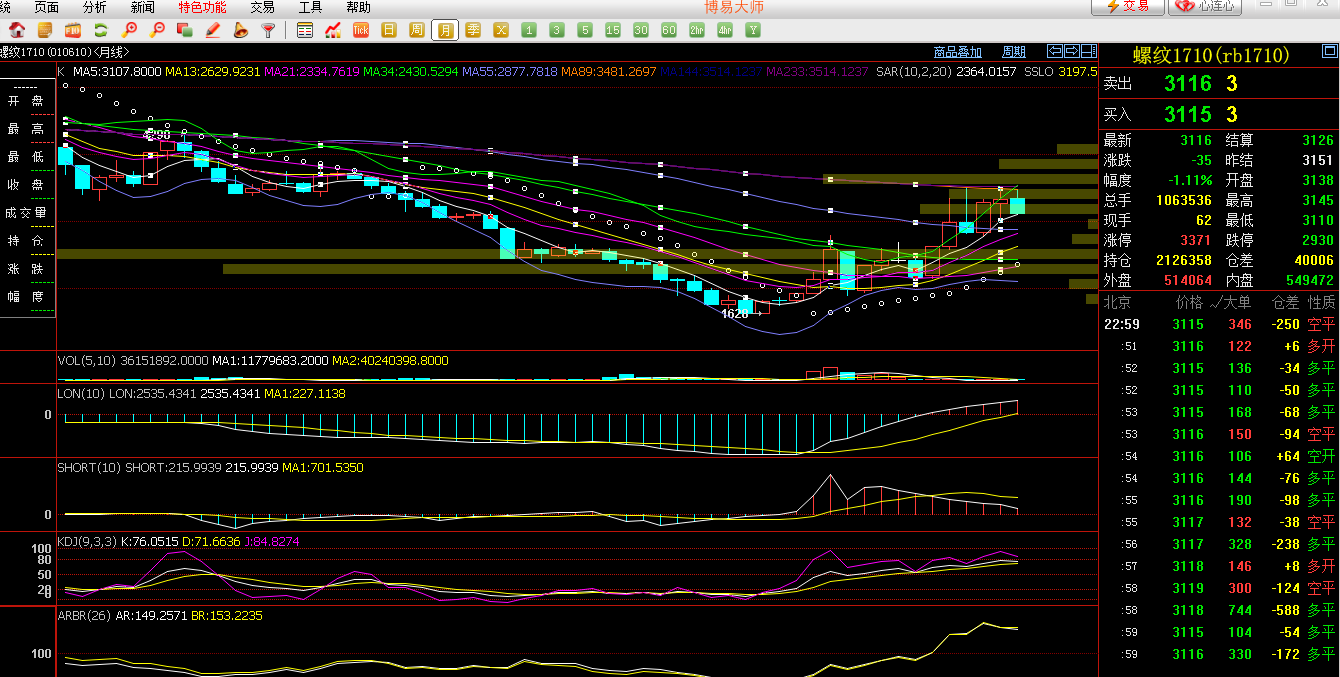Click the green refresh arrows icon
Screen dimensions: 1340x677
(101, 30)
